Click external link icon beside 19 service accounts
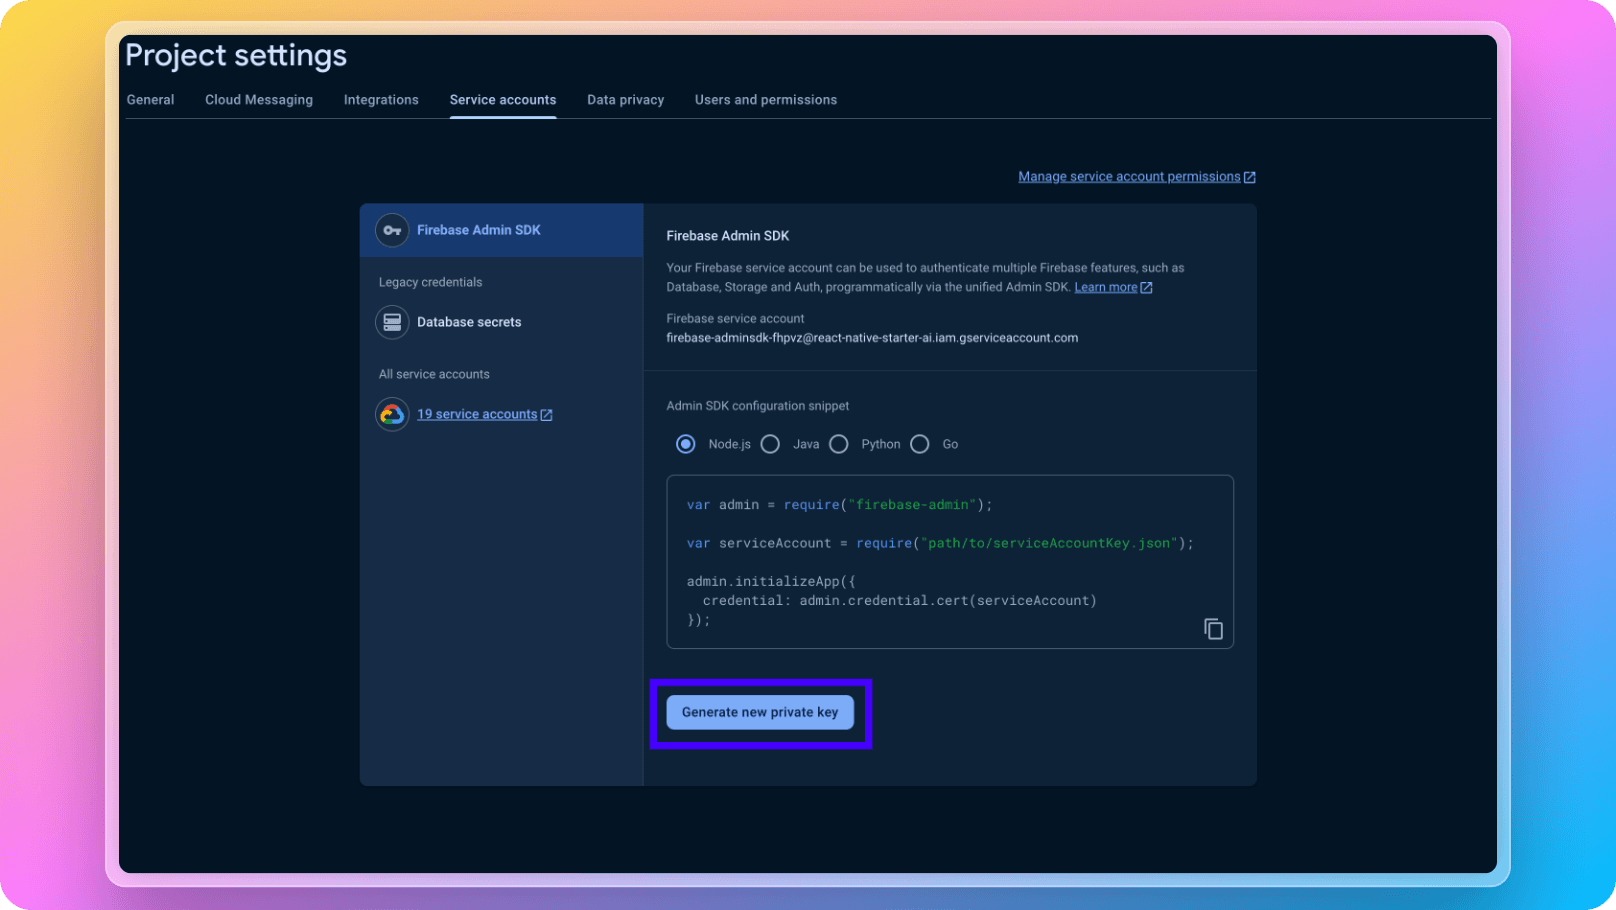The image size is (1616, 910). point(546,415)
